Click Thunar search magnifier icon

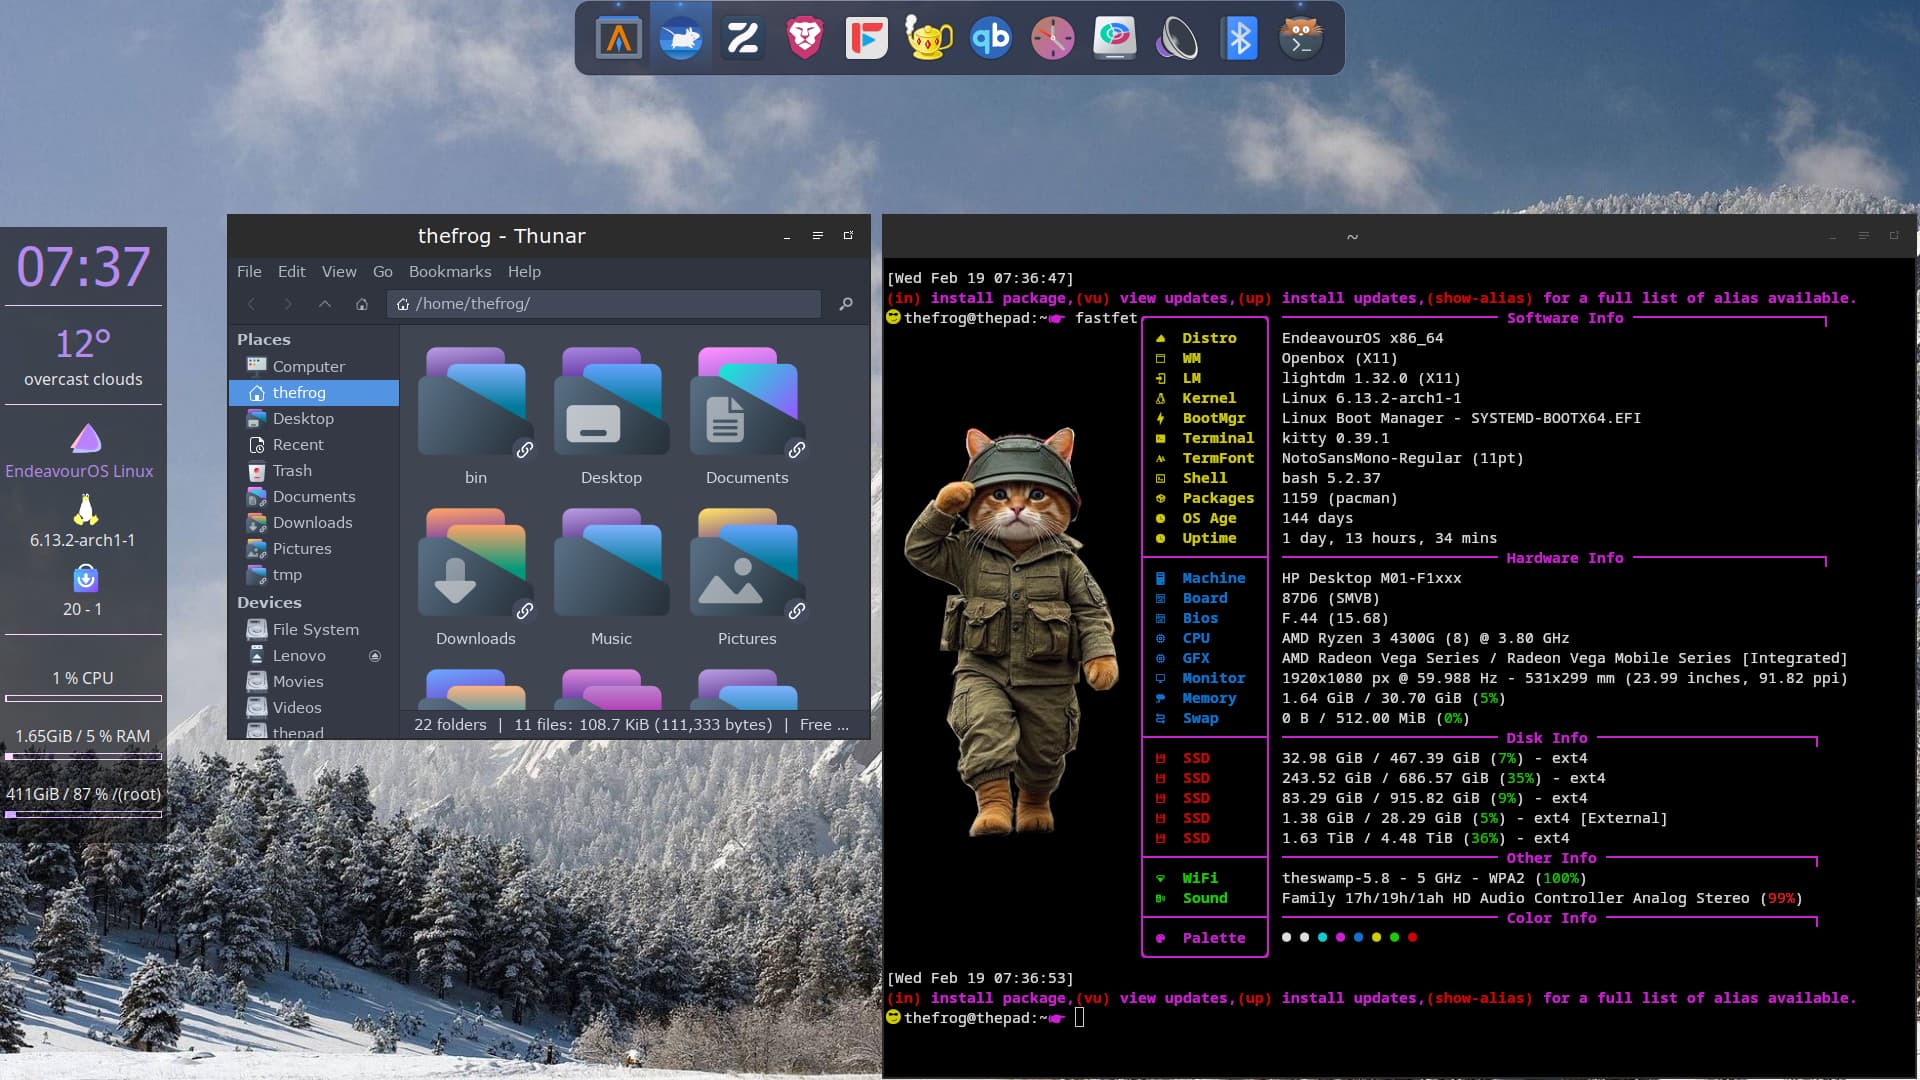[846, 304]
